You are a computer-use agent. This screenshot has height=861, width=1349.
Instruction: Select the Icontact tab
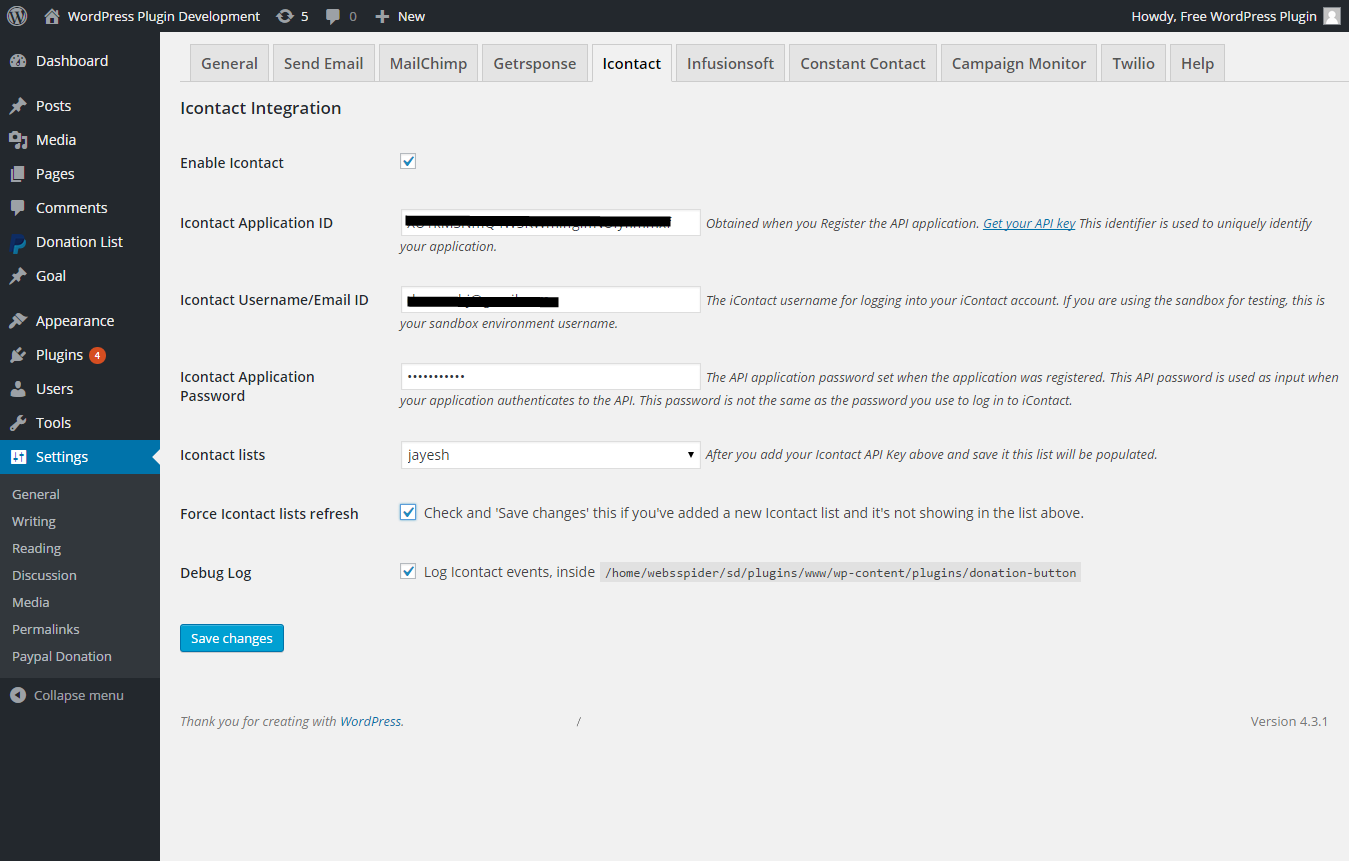(x=632, y=63)
